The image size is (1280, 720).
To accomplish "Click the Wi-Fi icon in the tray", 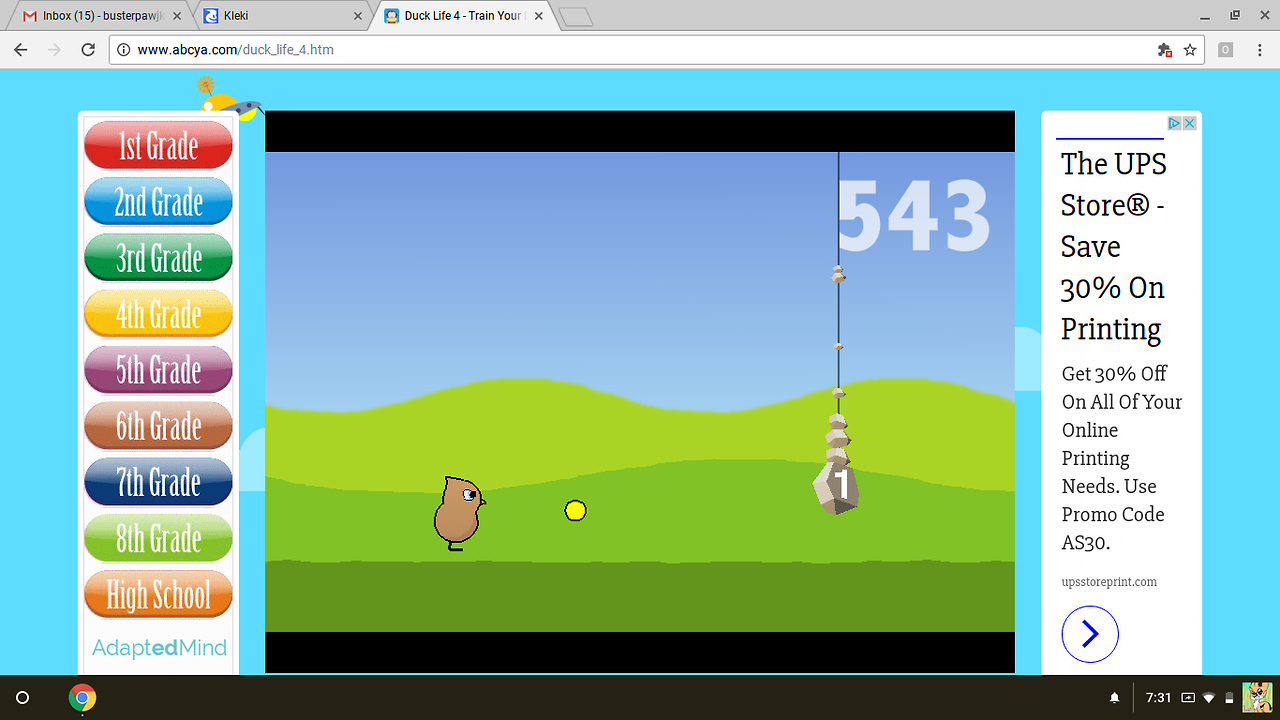I will pos(1209,697).
